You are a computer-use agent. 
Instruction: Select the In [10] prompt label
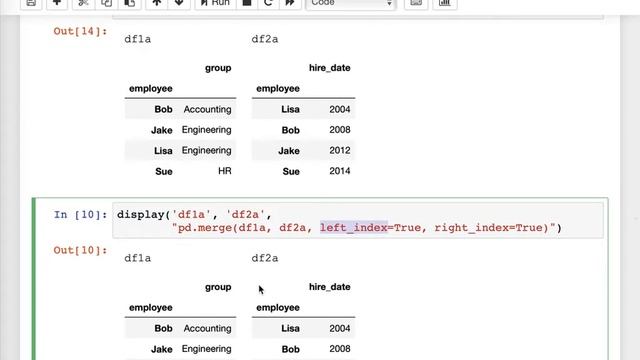point(80,215)
